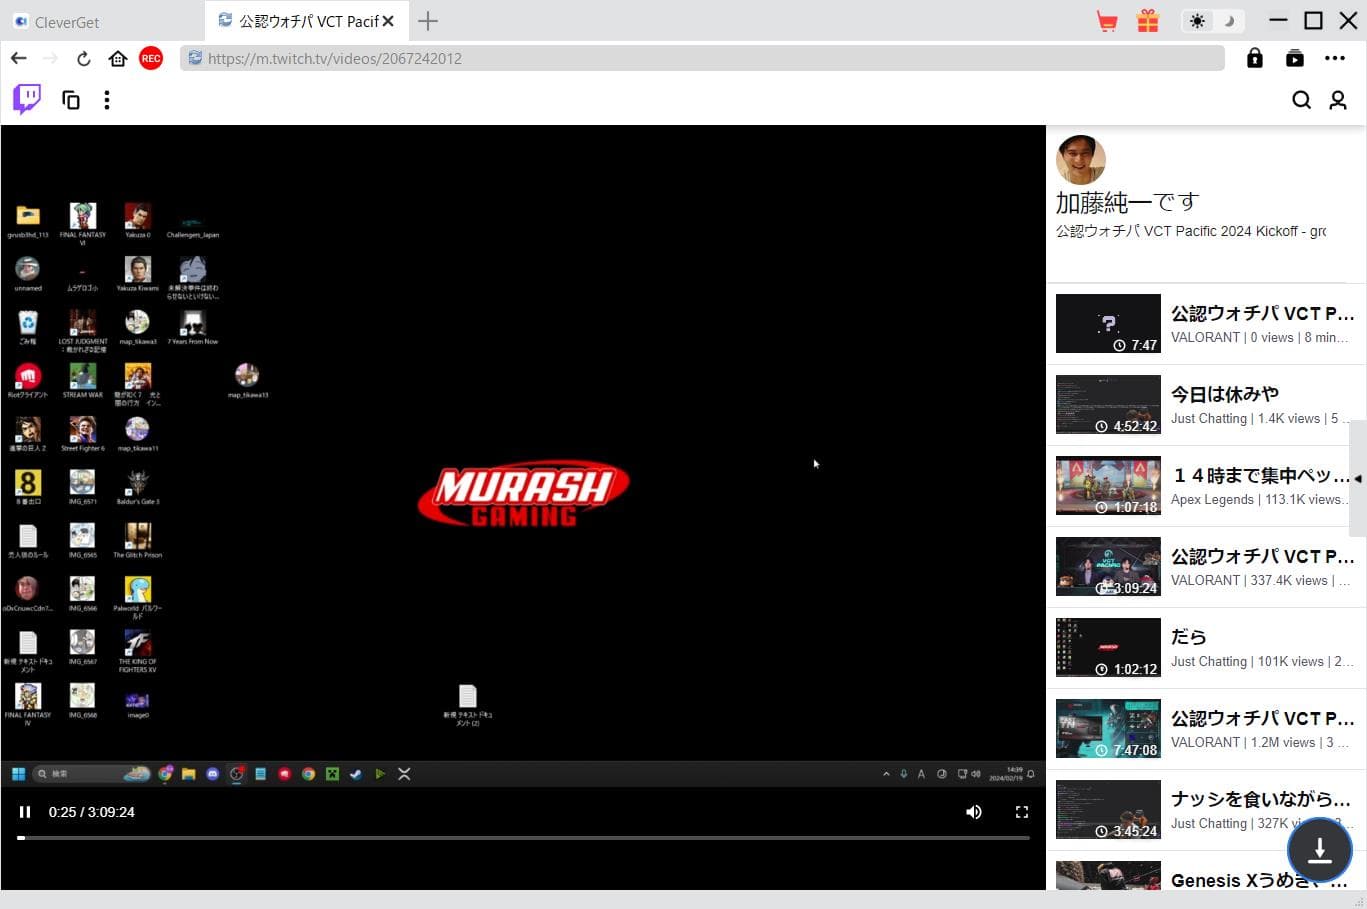Open the thumbnail with 7:47 duration
Viewport: 1367px width, 909px height.
click(x=1108, y=323)
